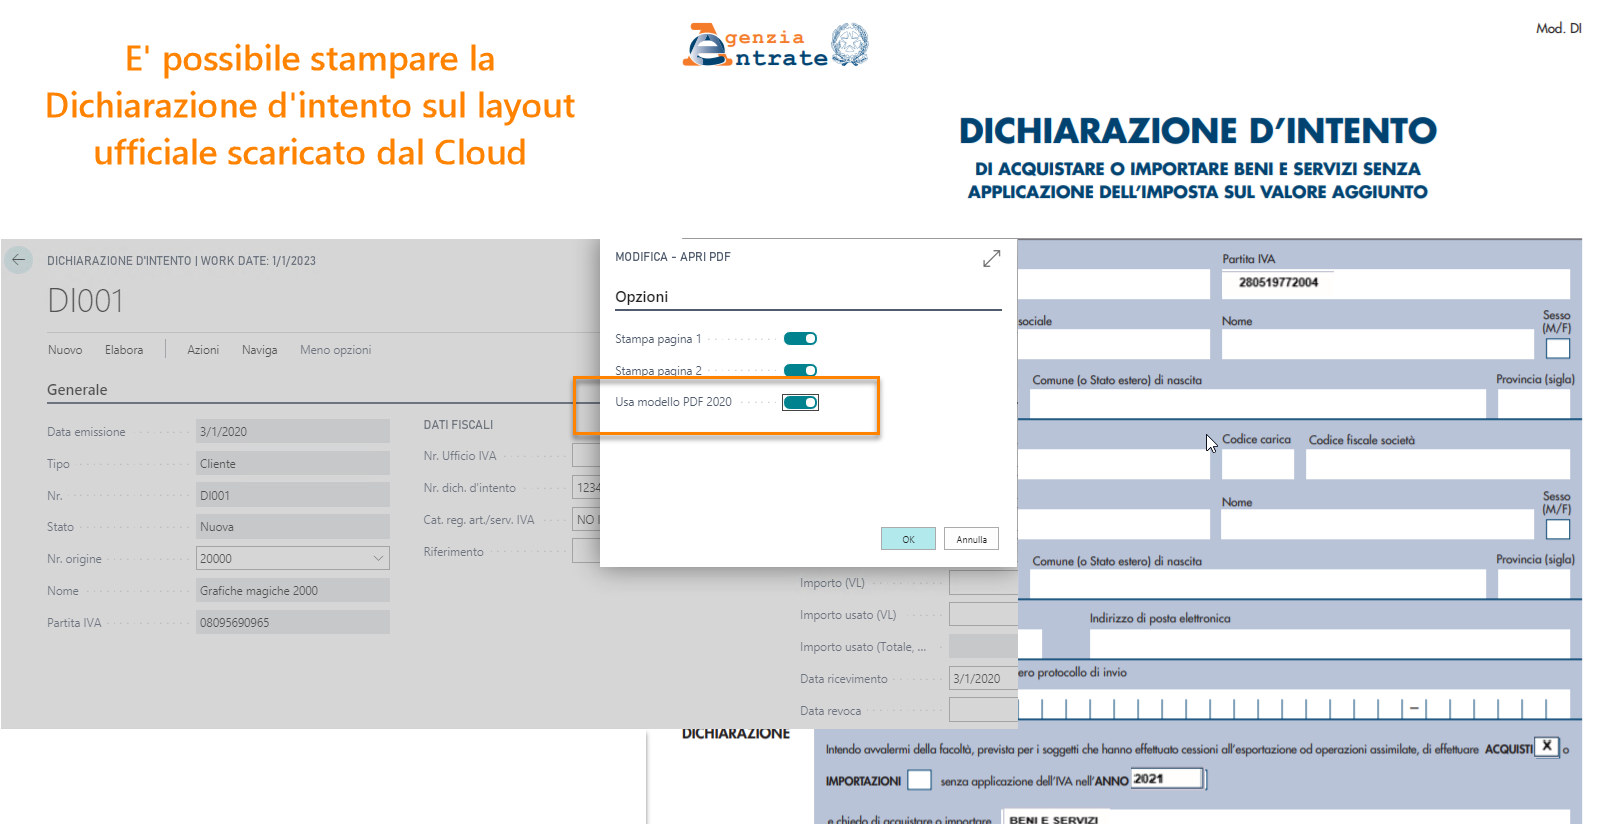
Task: Check the ACQUISTI checkbox
Action: 1547,746
